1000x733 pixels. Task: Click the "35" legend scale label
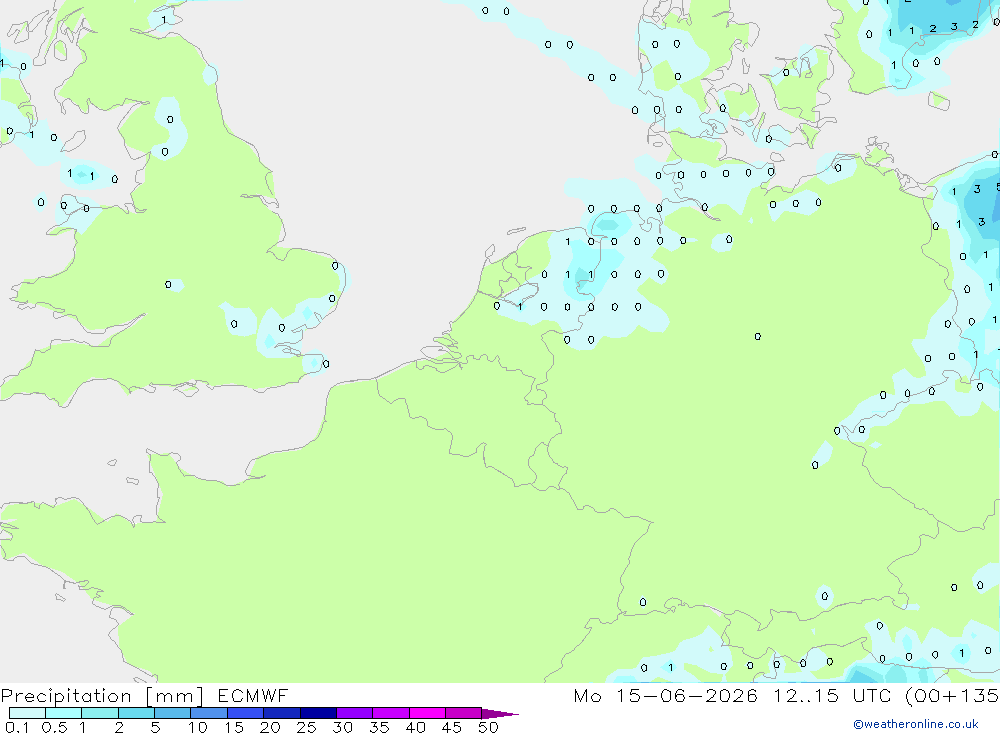(x=379, y=727)
